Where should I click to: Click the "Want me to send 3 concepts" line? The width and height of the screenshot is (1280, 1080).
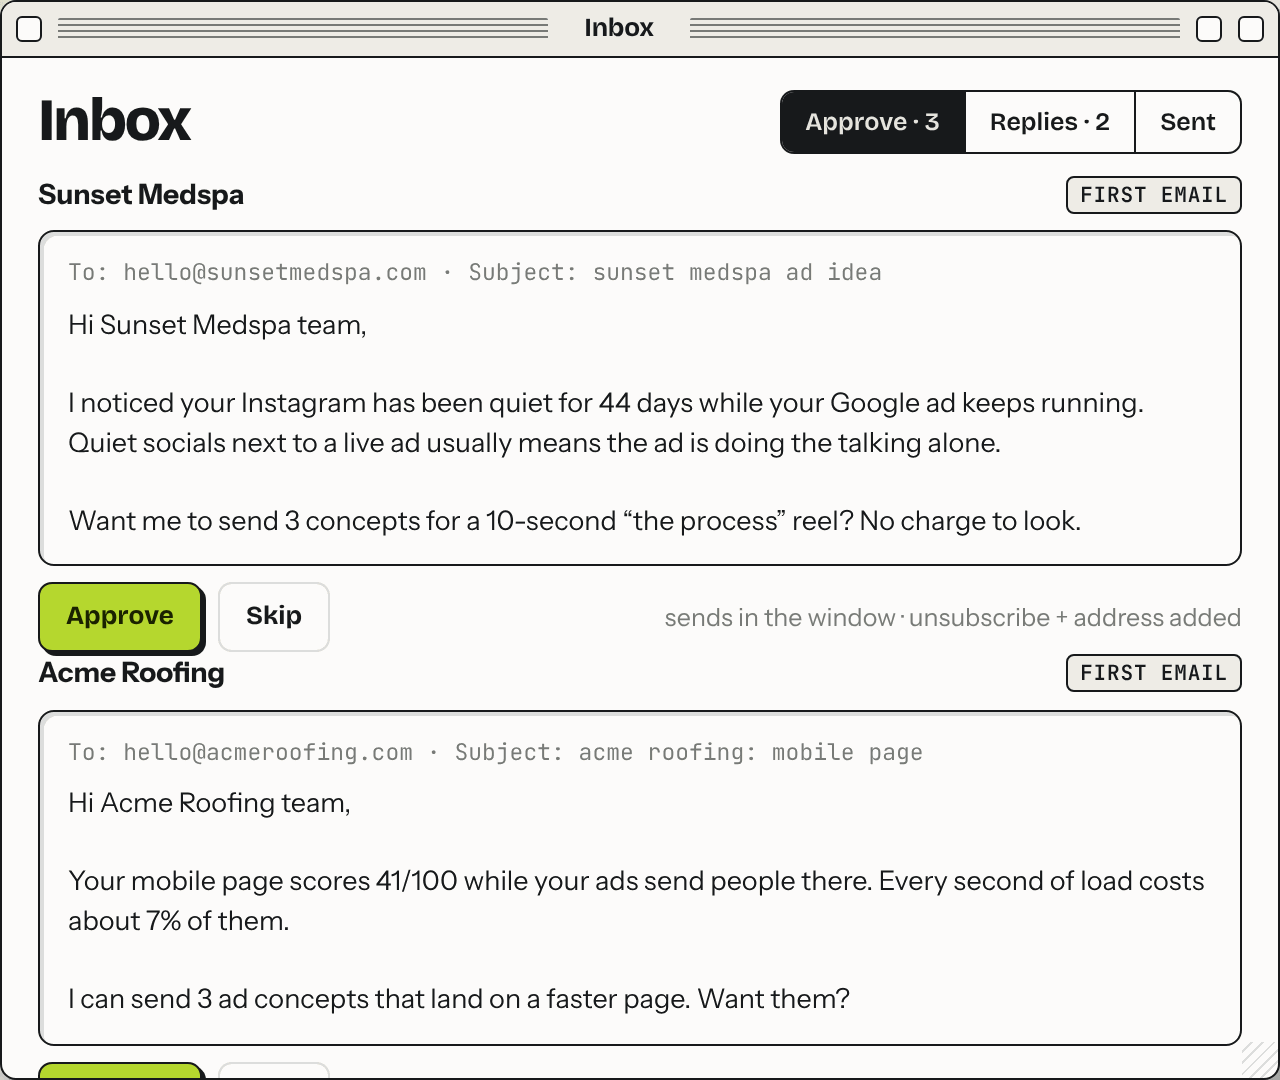[575, 521]
